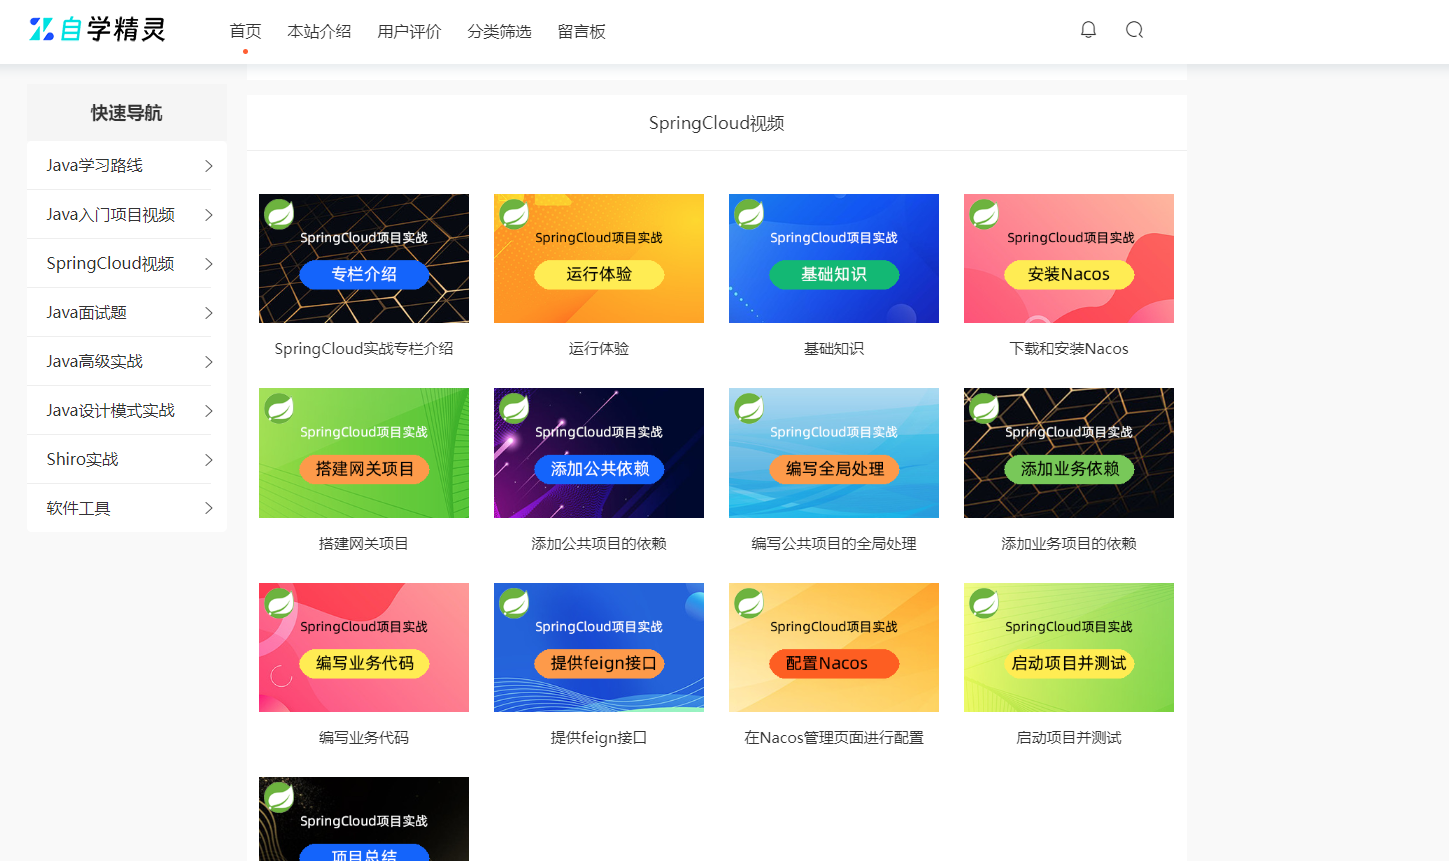The width and height of the screenshot is (1449, 861).
Task: Open the 搭建网关项目 video thumbnail
Action: pos(364,453)
